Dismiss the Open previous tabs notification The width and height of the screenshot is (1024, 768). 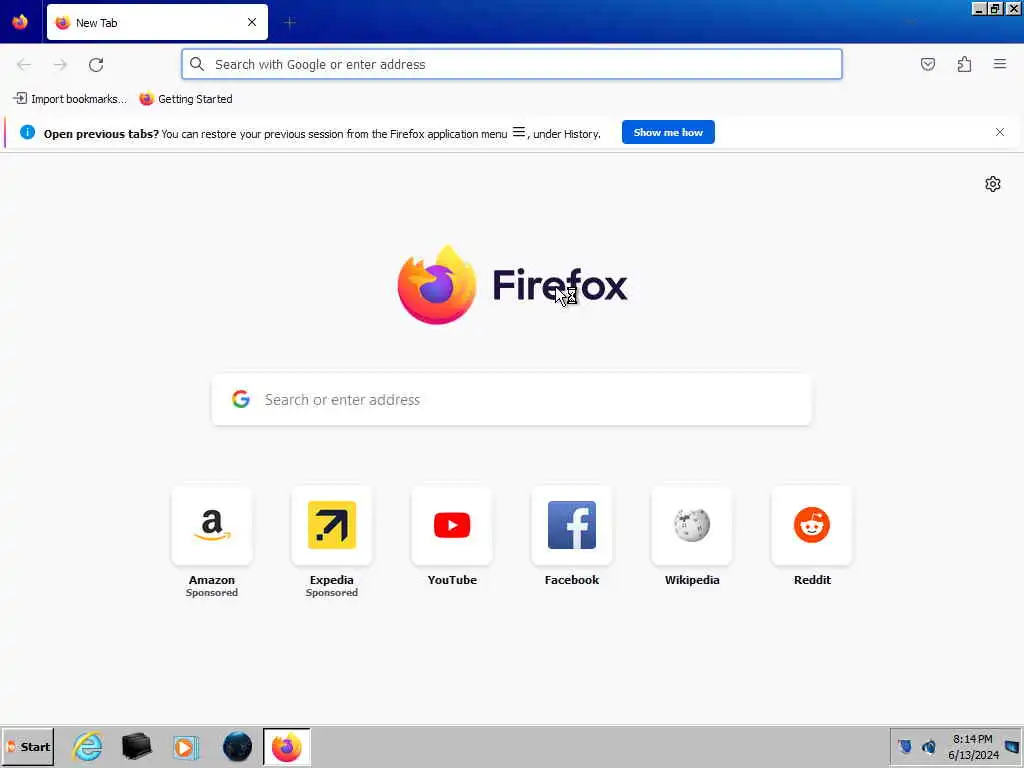[1000, 132]
